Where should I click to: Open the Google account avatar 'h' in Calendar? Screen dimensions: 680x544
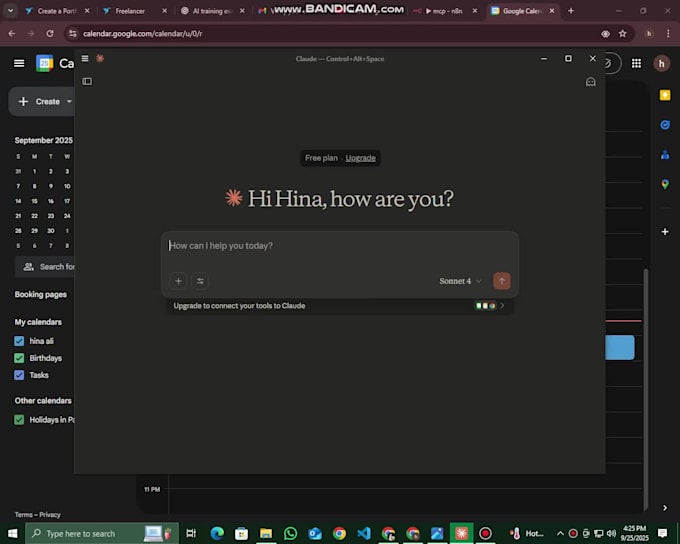662,64
